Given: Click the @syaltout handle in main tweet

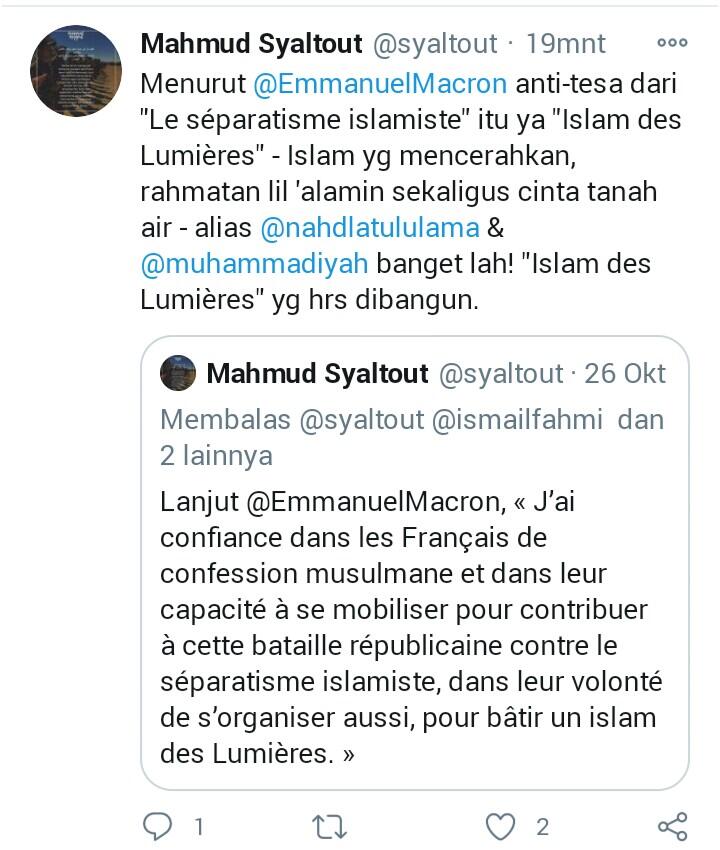Looking at the screenshot, I should (x=435, y=44).
